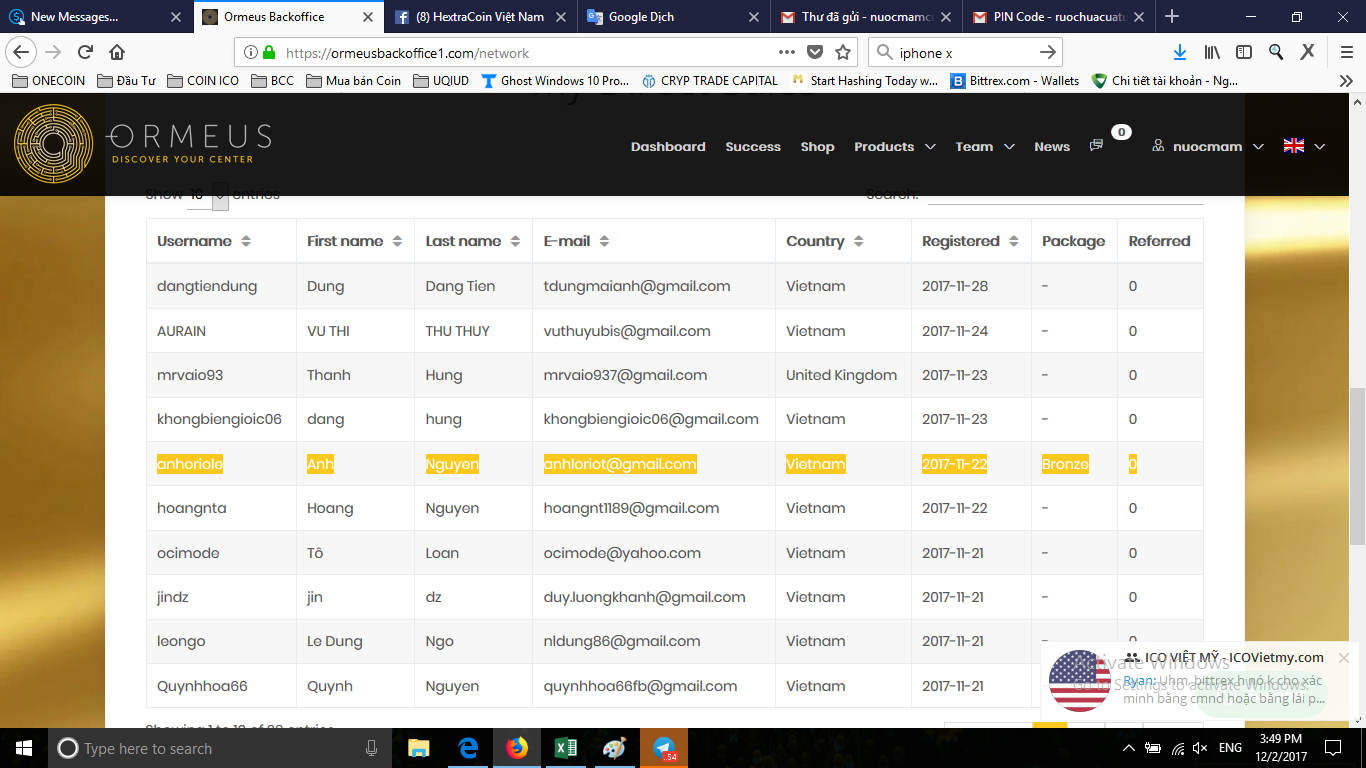Screen dimensions: 1366x768
Task: Click the search box containing iphone x
Action: pyautogui.click(x=966, y=53)
